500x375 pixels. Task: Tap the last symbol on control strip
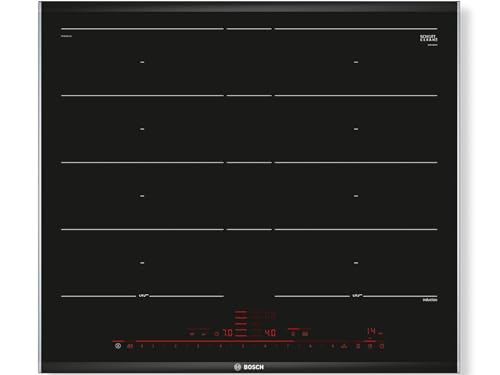(382, 346)
